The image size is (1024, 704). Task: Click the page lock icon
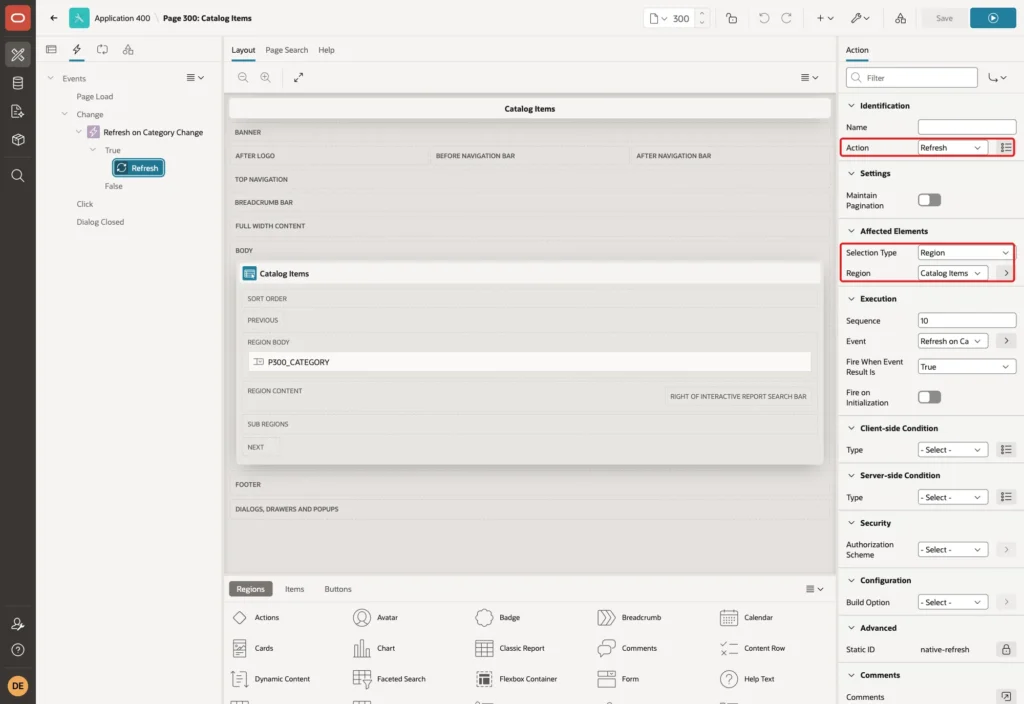731,18
